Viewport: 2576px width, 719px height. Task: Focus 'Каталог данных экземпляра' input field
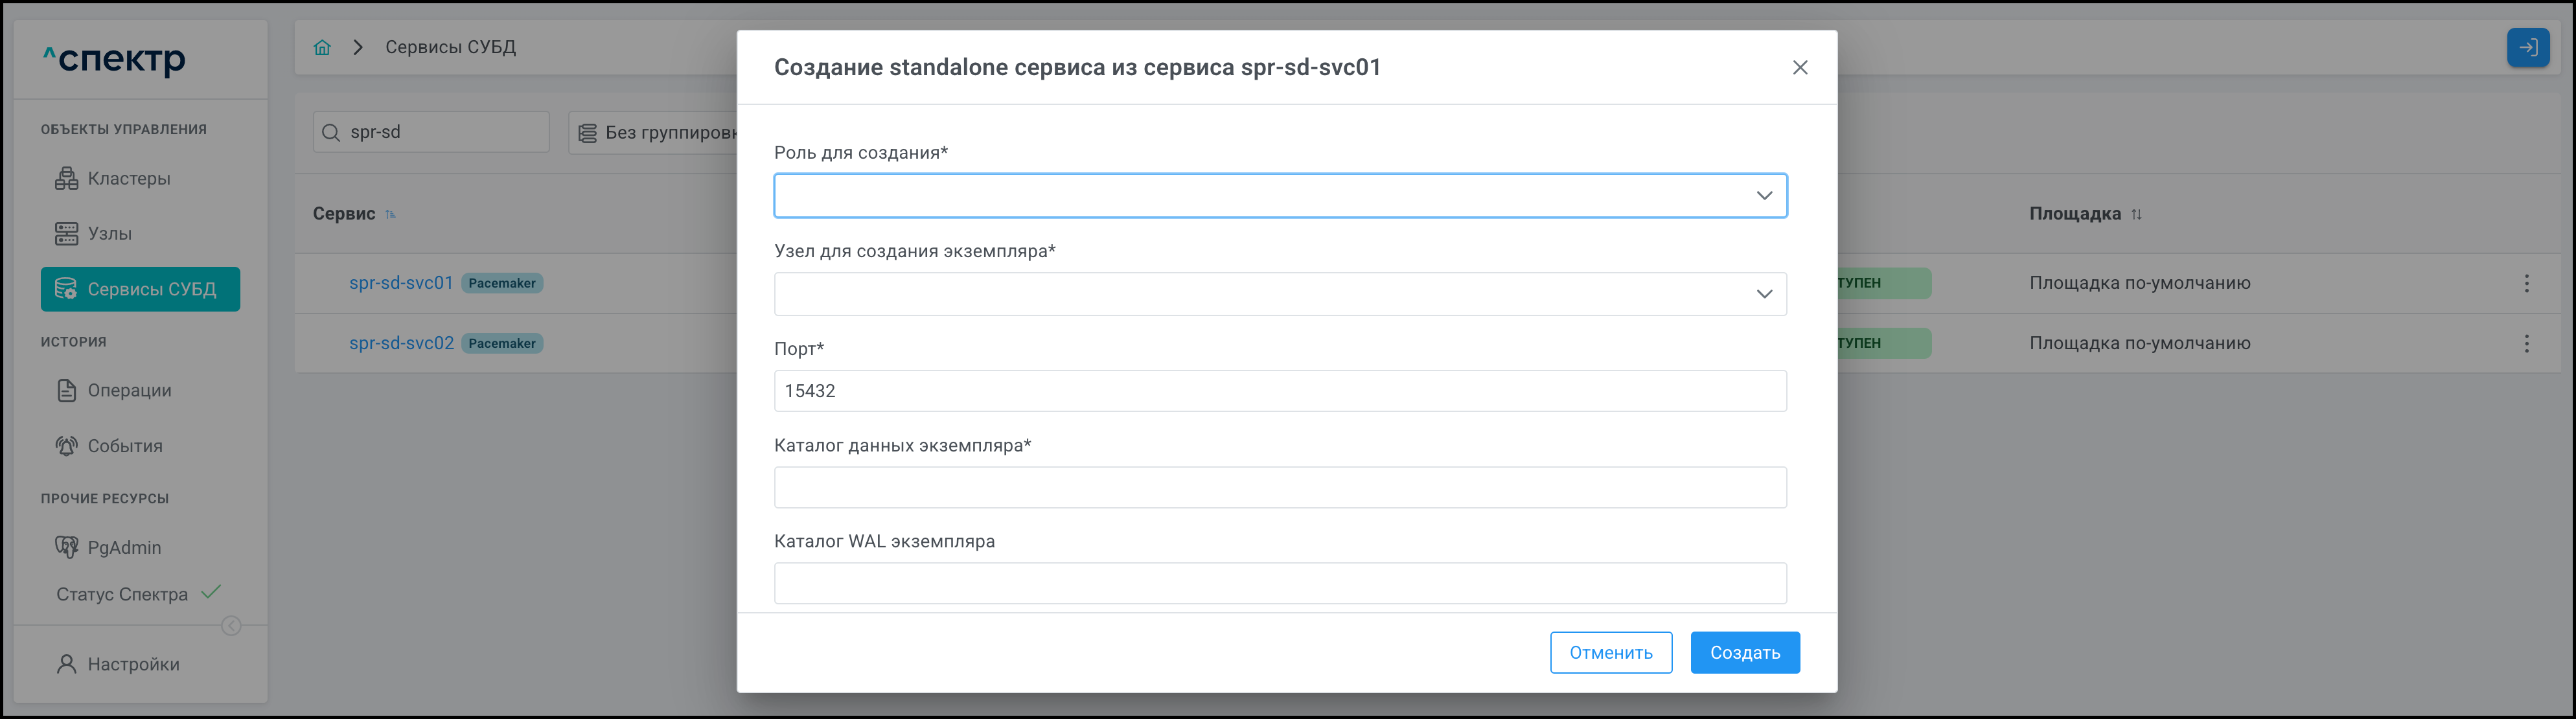[1279, 488]
